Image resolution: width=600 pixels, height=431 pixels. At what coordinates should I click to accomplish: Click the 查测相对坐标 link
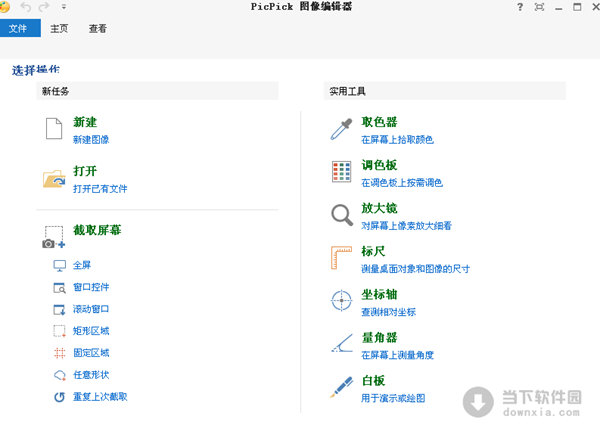coord(389,312)
